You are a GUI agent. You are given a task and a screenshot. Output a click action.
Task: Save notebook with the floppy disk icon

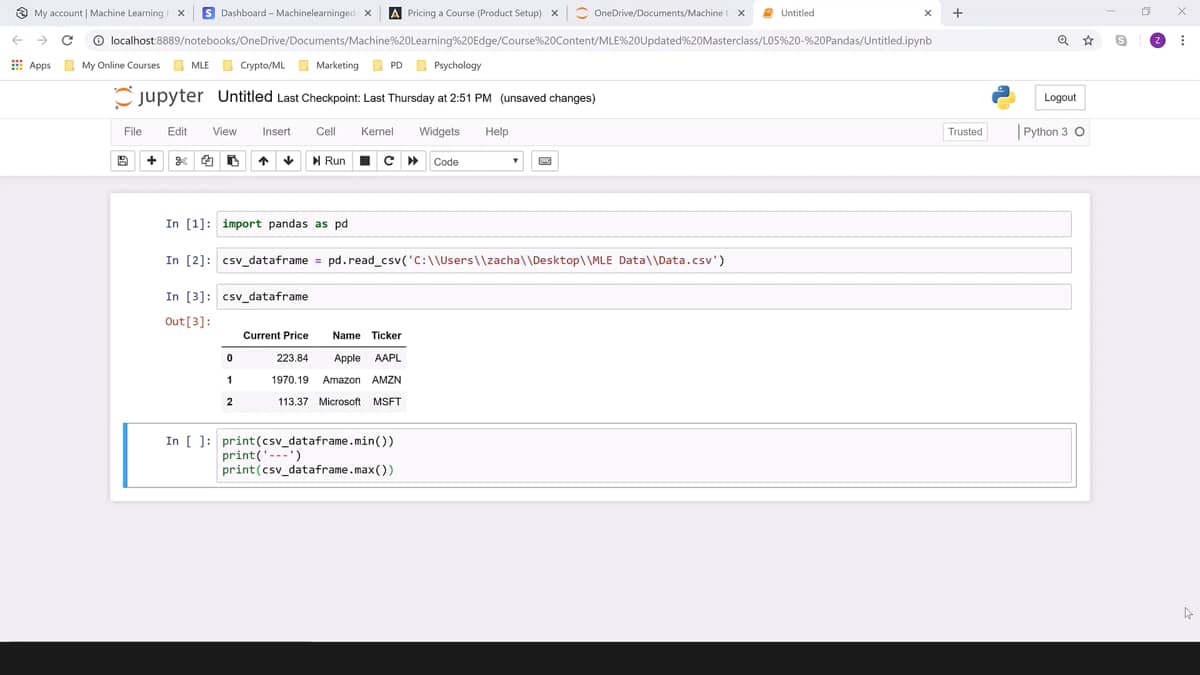(123, 161)
